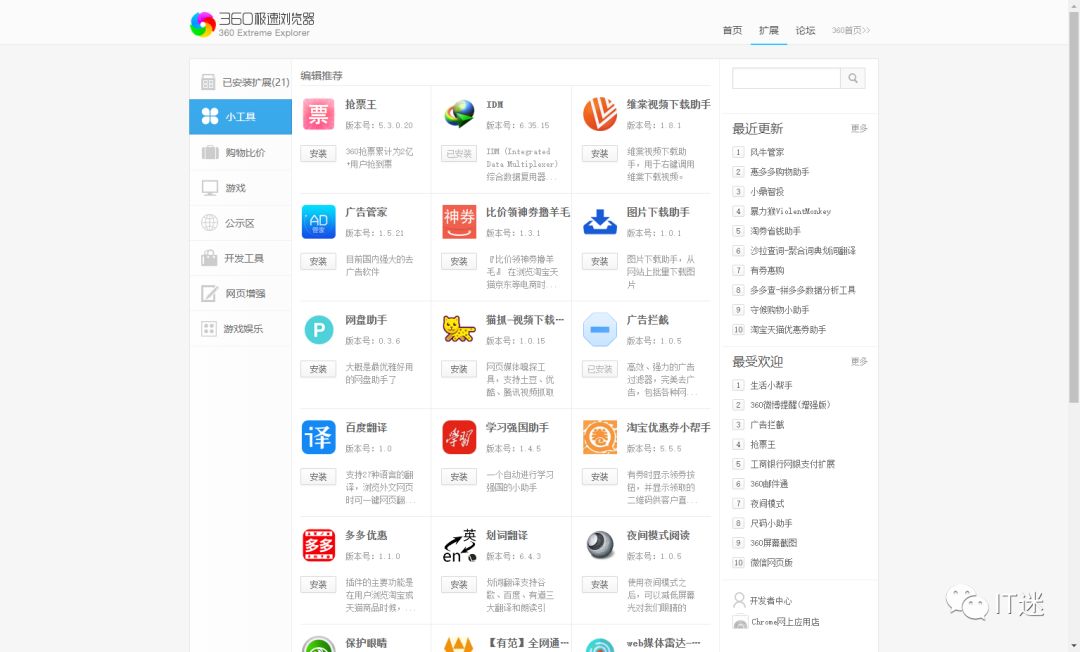The image size is (1080, 652).
Task: Click 更多 next to 最近更新
Action: pyautogui.click(x=859, y=128)
